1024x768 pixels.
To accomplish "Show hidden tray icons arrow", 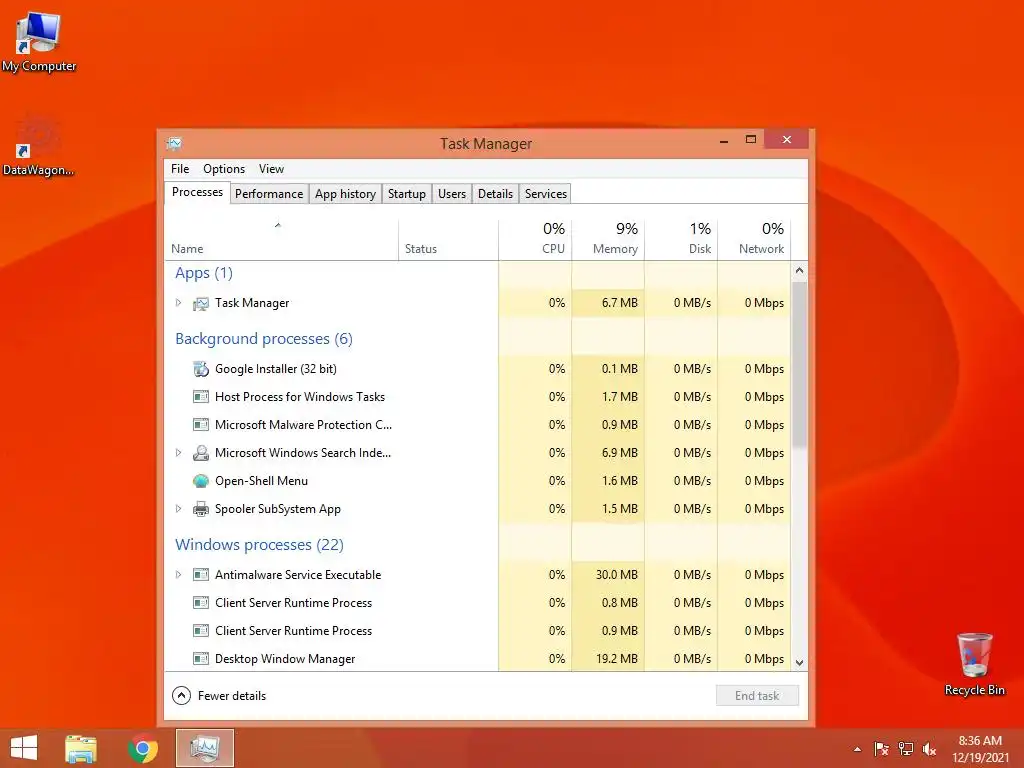I will (857, 749).
